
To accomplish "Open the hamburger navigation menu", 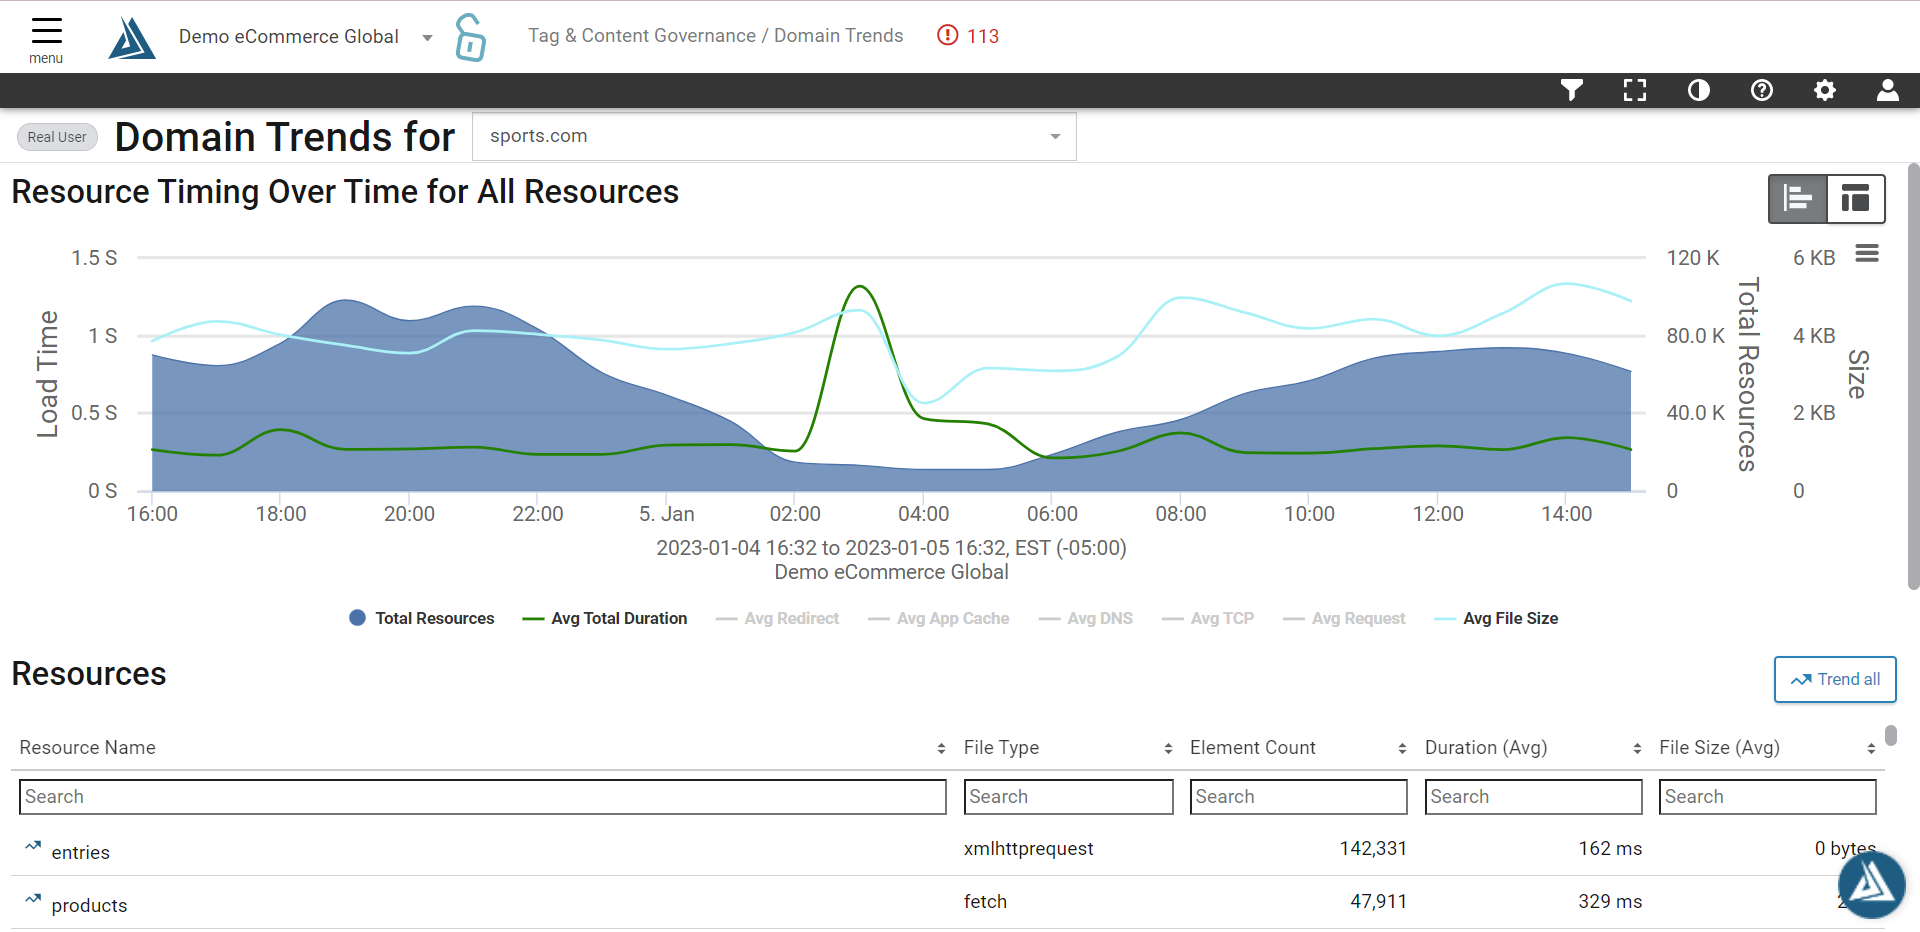I will pos(46,33).
